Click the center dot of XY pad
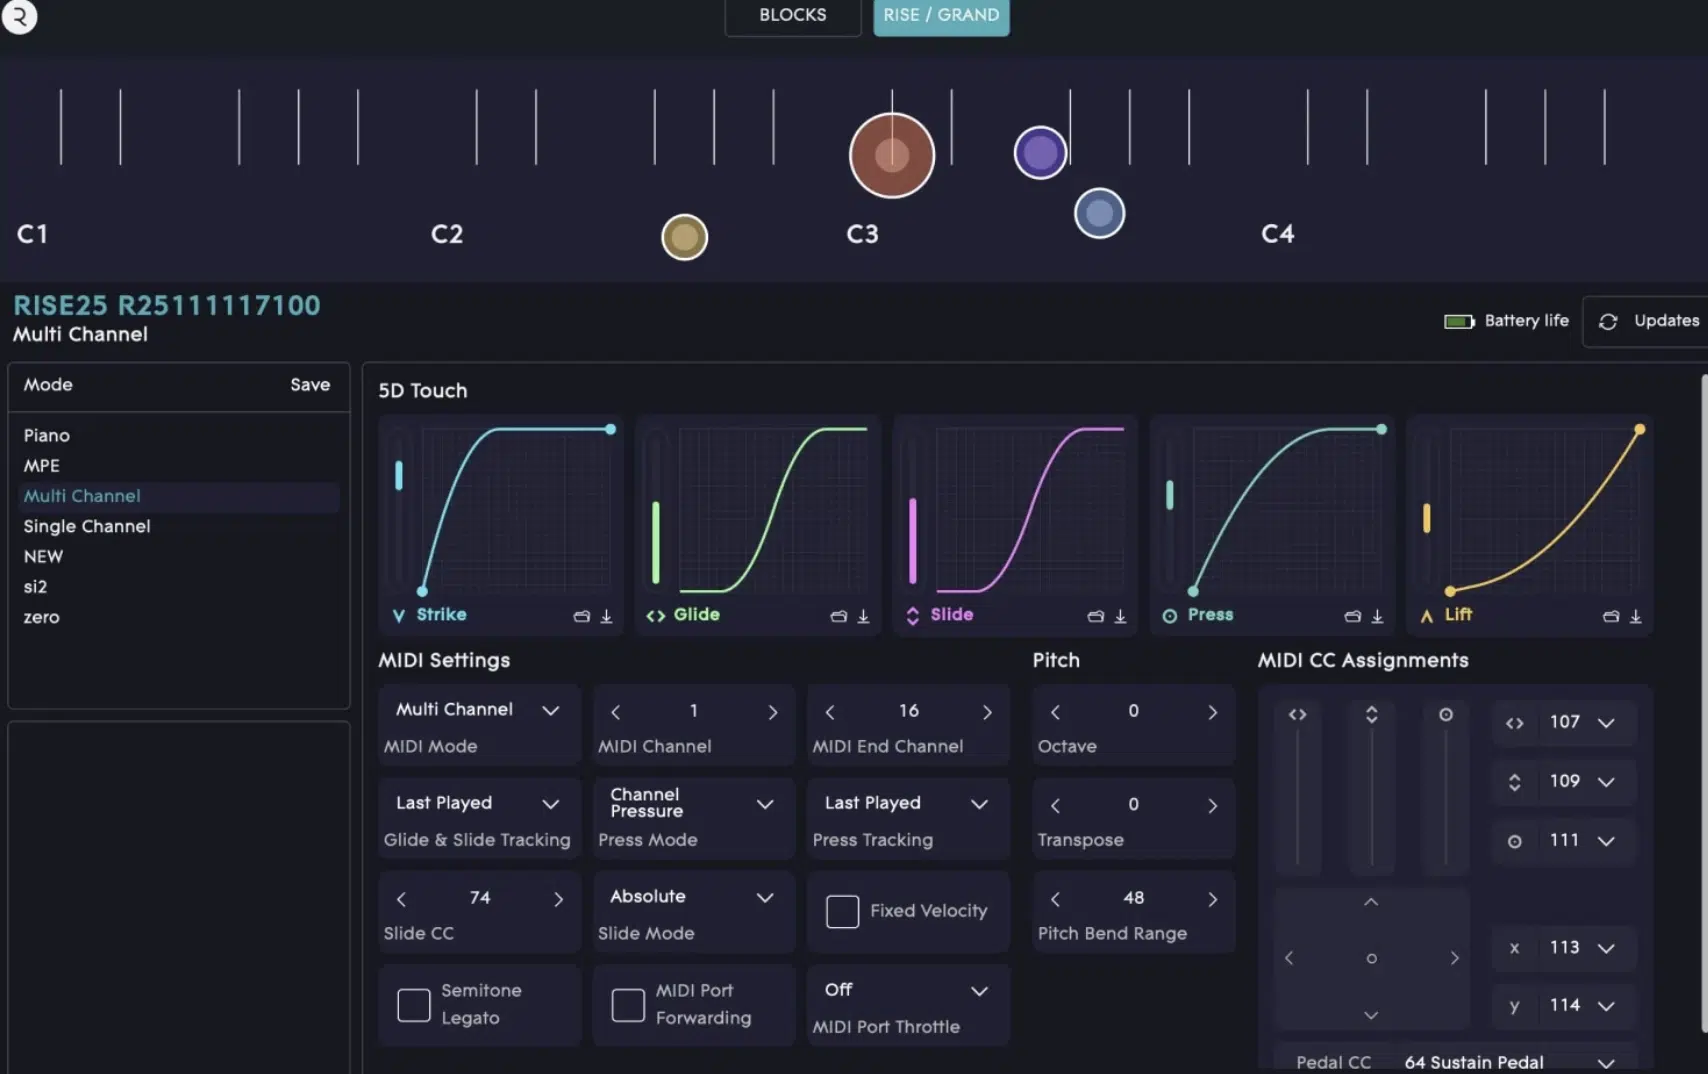 1371,958
